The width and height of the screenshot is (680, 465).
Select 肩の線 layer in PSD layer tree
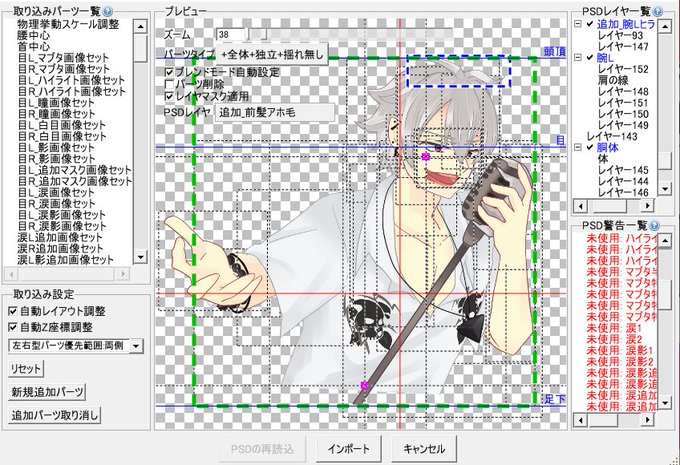coord(613,80)
